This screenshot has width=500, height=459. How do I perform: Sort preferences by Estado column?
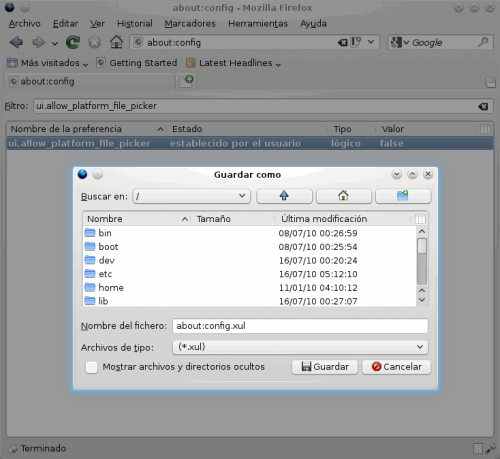click(x=248, y=129)
